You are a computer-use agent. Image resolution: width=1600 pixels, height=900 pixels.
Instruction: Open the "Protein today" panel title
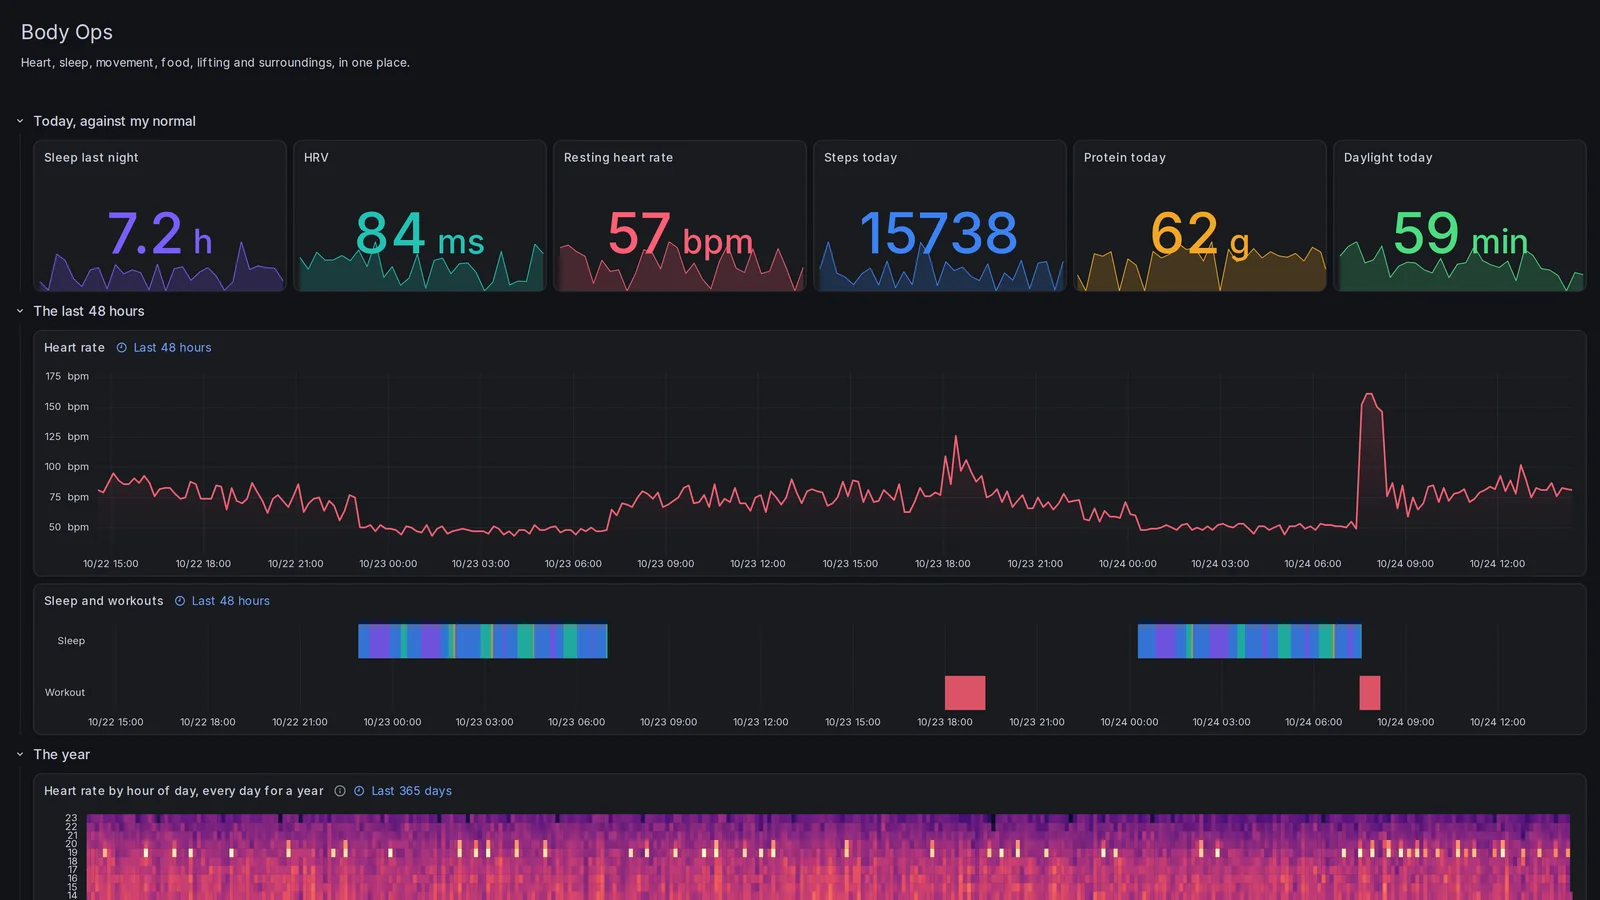1124,158
